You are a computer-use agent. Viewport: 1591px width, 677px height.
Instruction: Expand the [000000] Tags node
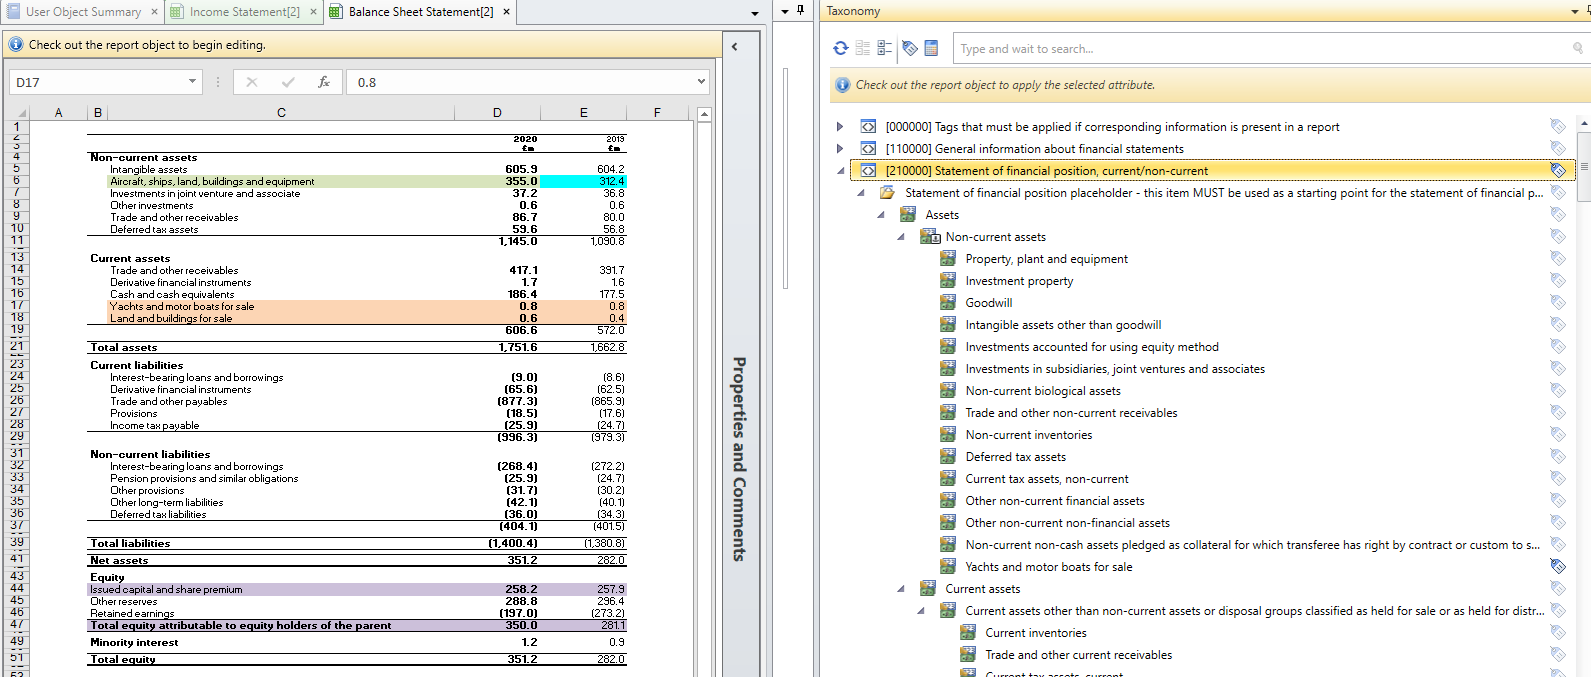(839, 127)
